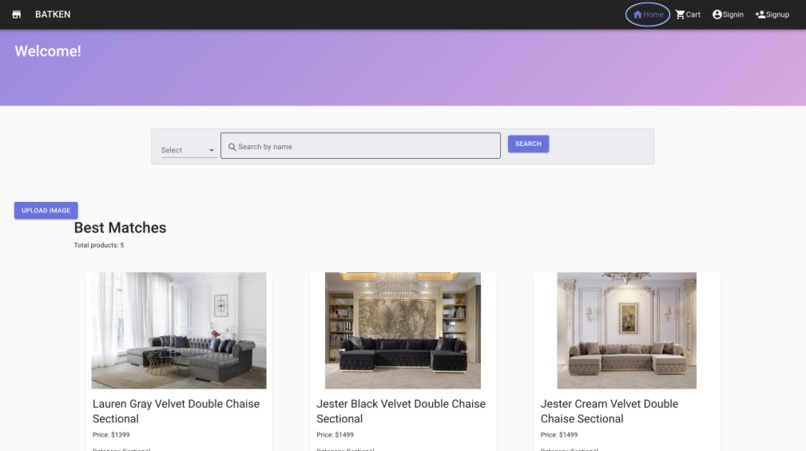806x451 pixels.
Task: Open the BATKEN brand link
Action: coord(53,14)
